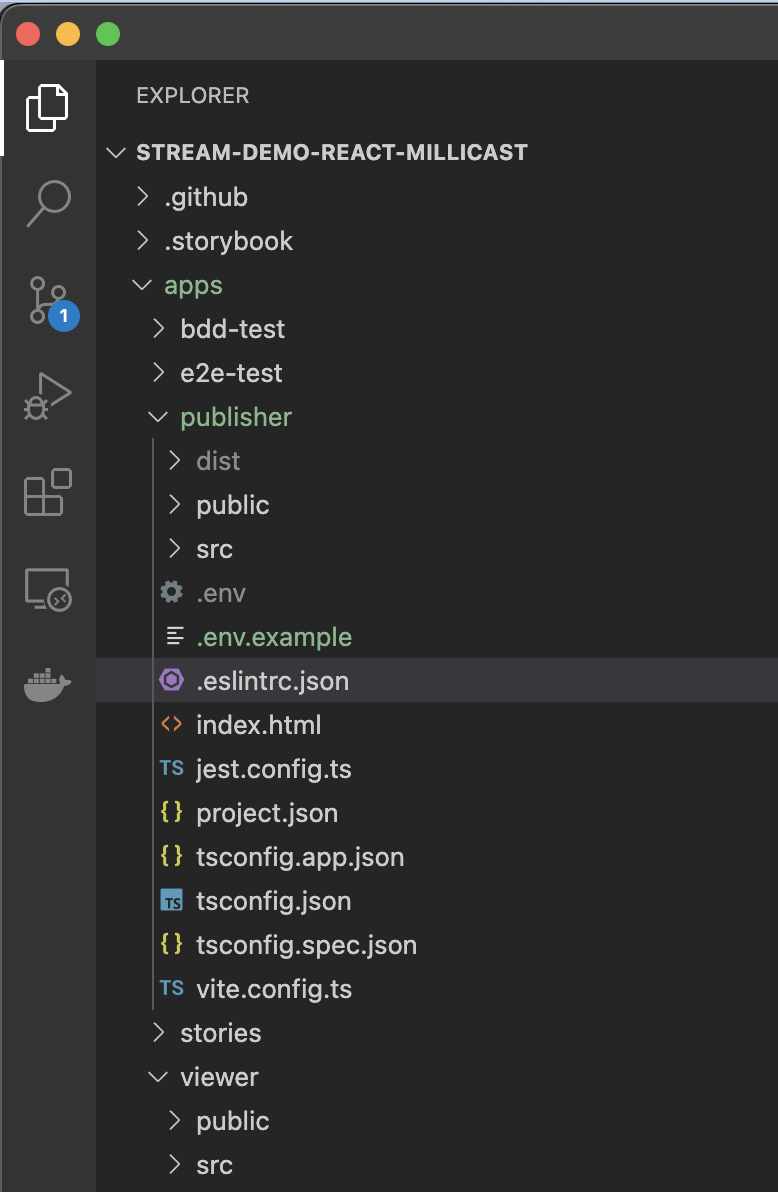Select the bdd-test folder name
Viewport: 778px width, 1192px height.
[x=233, y=329]
